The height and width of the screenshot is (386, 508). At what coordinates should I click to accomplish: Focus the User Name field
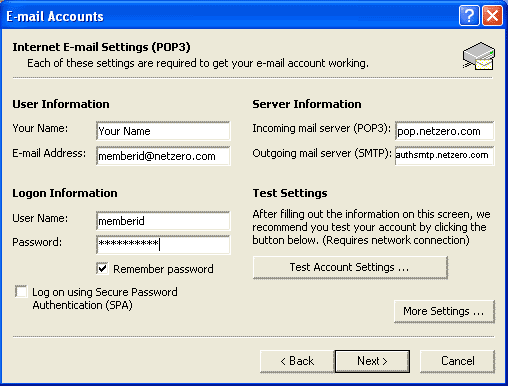(163, 221)
